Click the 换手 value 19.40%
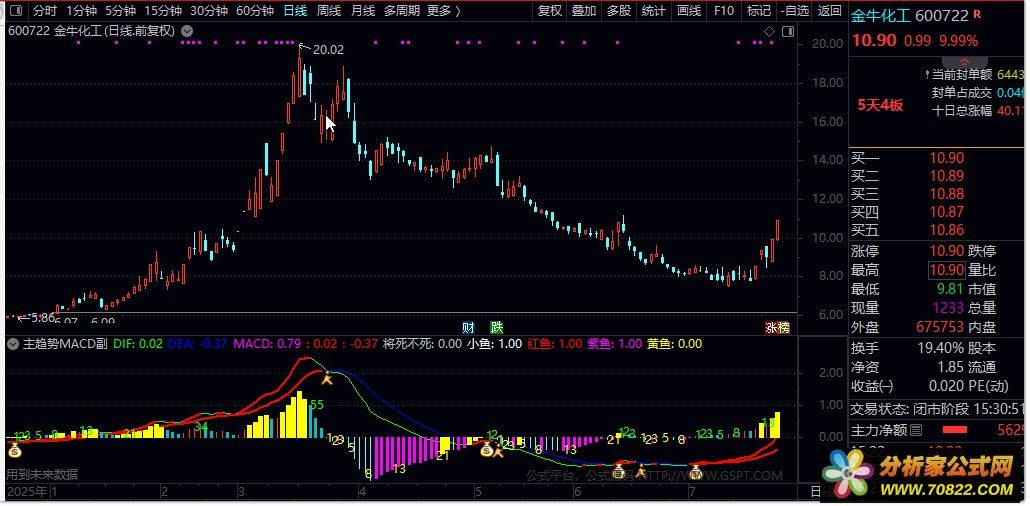The width and height of the screenshot is (1030, 506). [x=941, y=348]
